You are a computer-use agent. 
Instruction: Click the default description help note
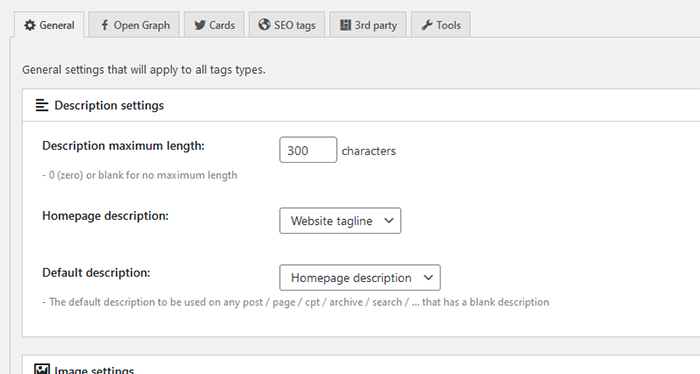pyautogui.click(x=296, y=302)
